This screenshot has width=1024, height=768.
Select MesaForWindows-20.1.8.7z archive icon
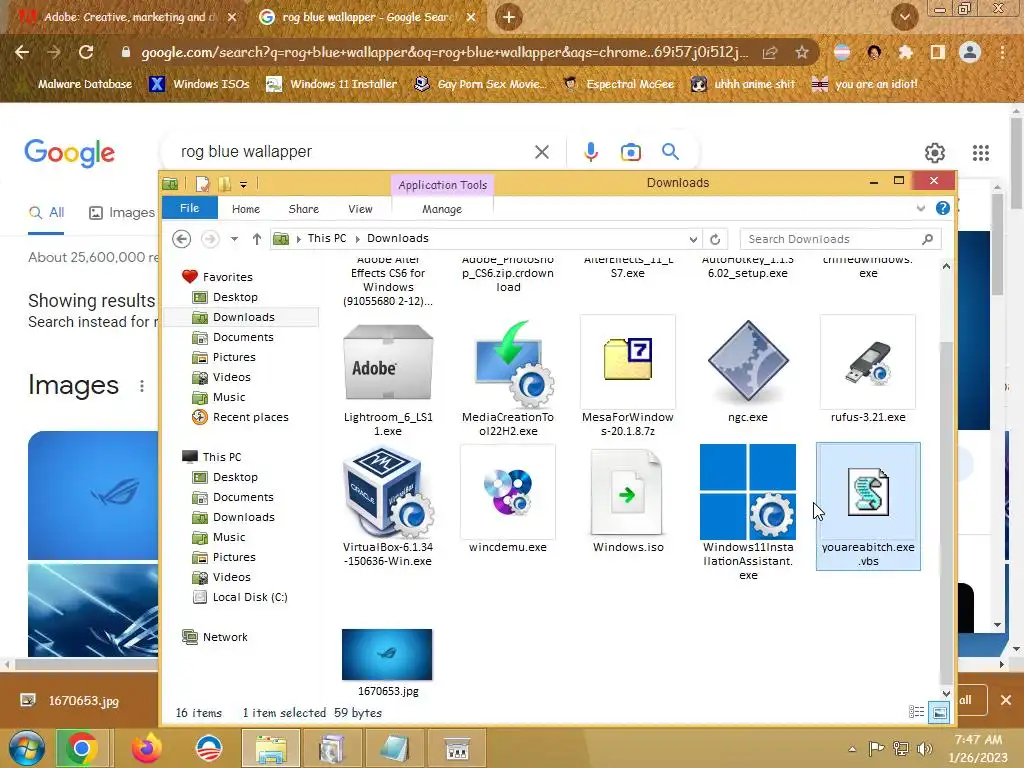(628, 360)
